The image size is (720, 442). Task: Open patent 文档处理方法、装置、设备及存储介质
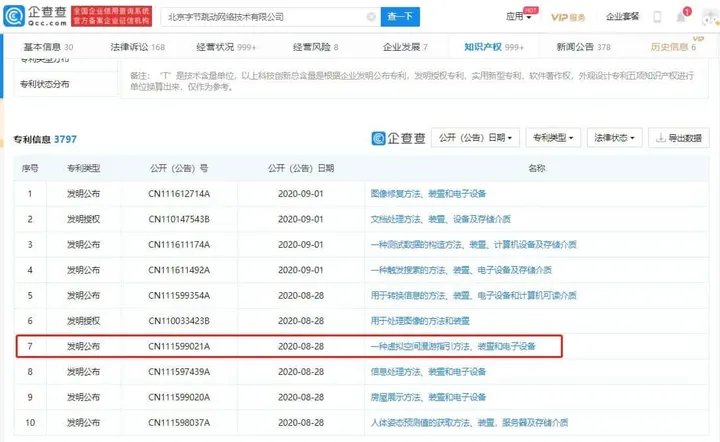coord(440,219)
